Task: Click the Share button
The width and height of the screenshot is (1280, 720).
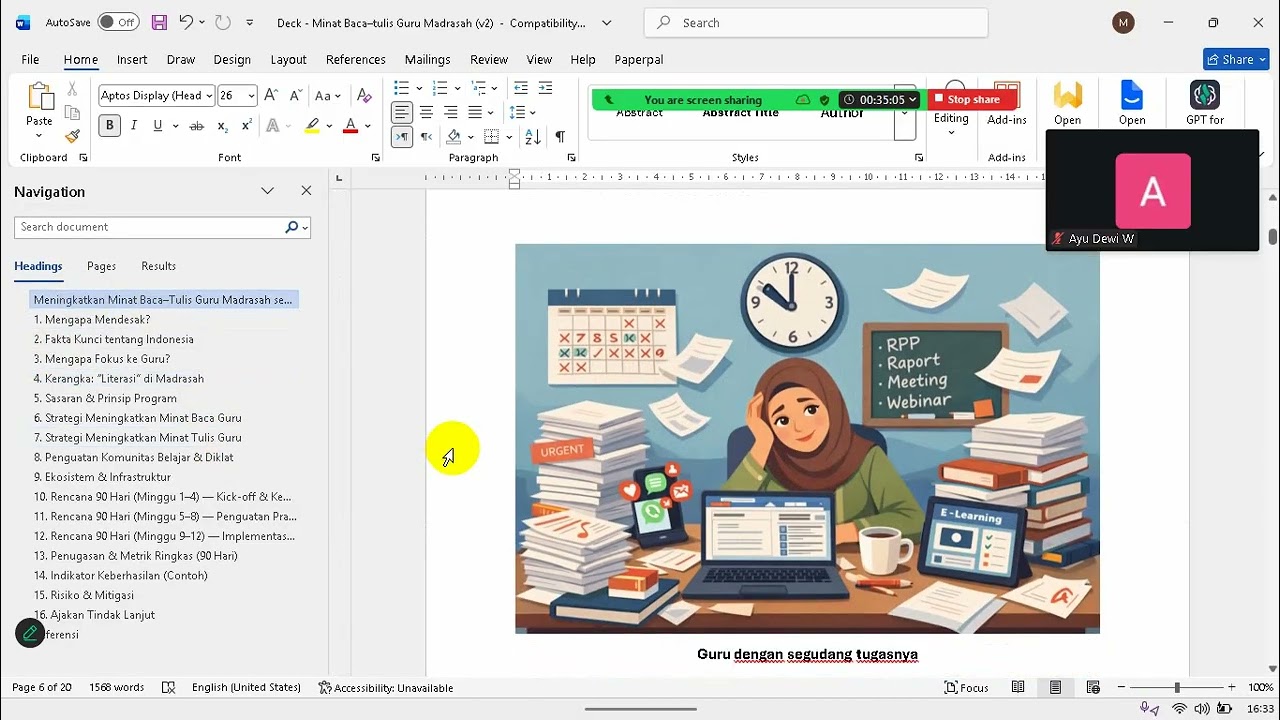Action: coord(1237,59)
